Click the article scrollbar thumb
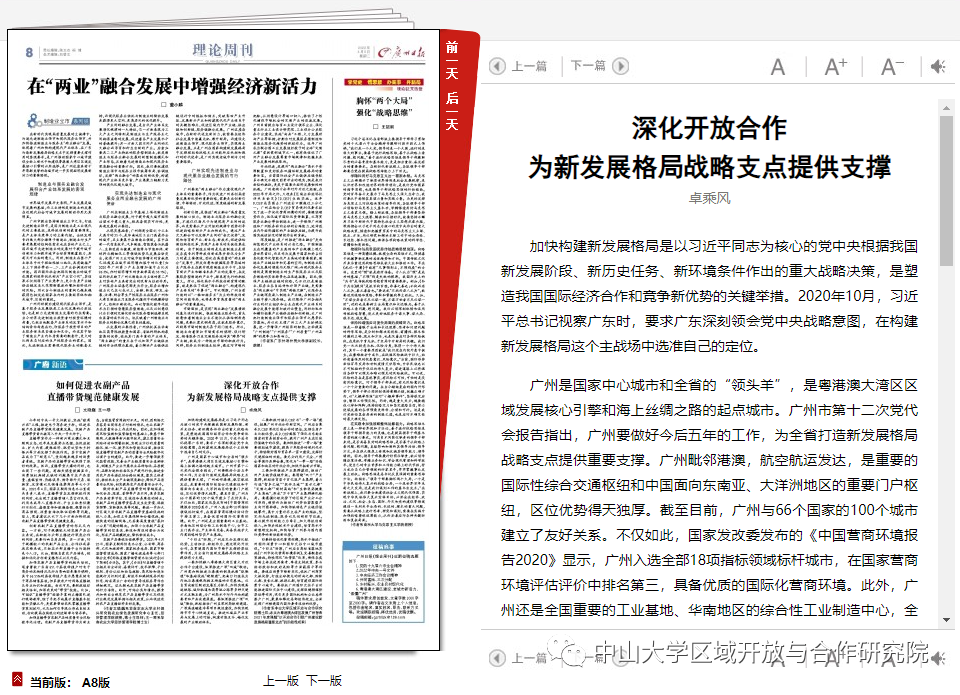 coord(947,190)
